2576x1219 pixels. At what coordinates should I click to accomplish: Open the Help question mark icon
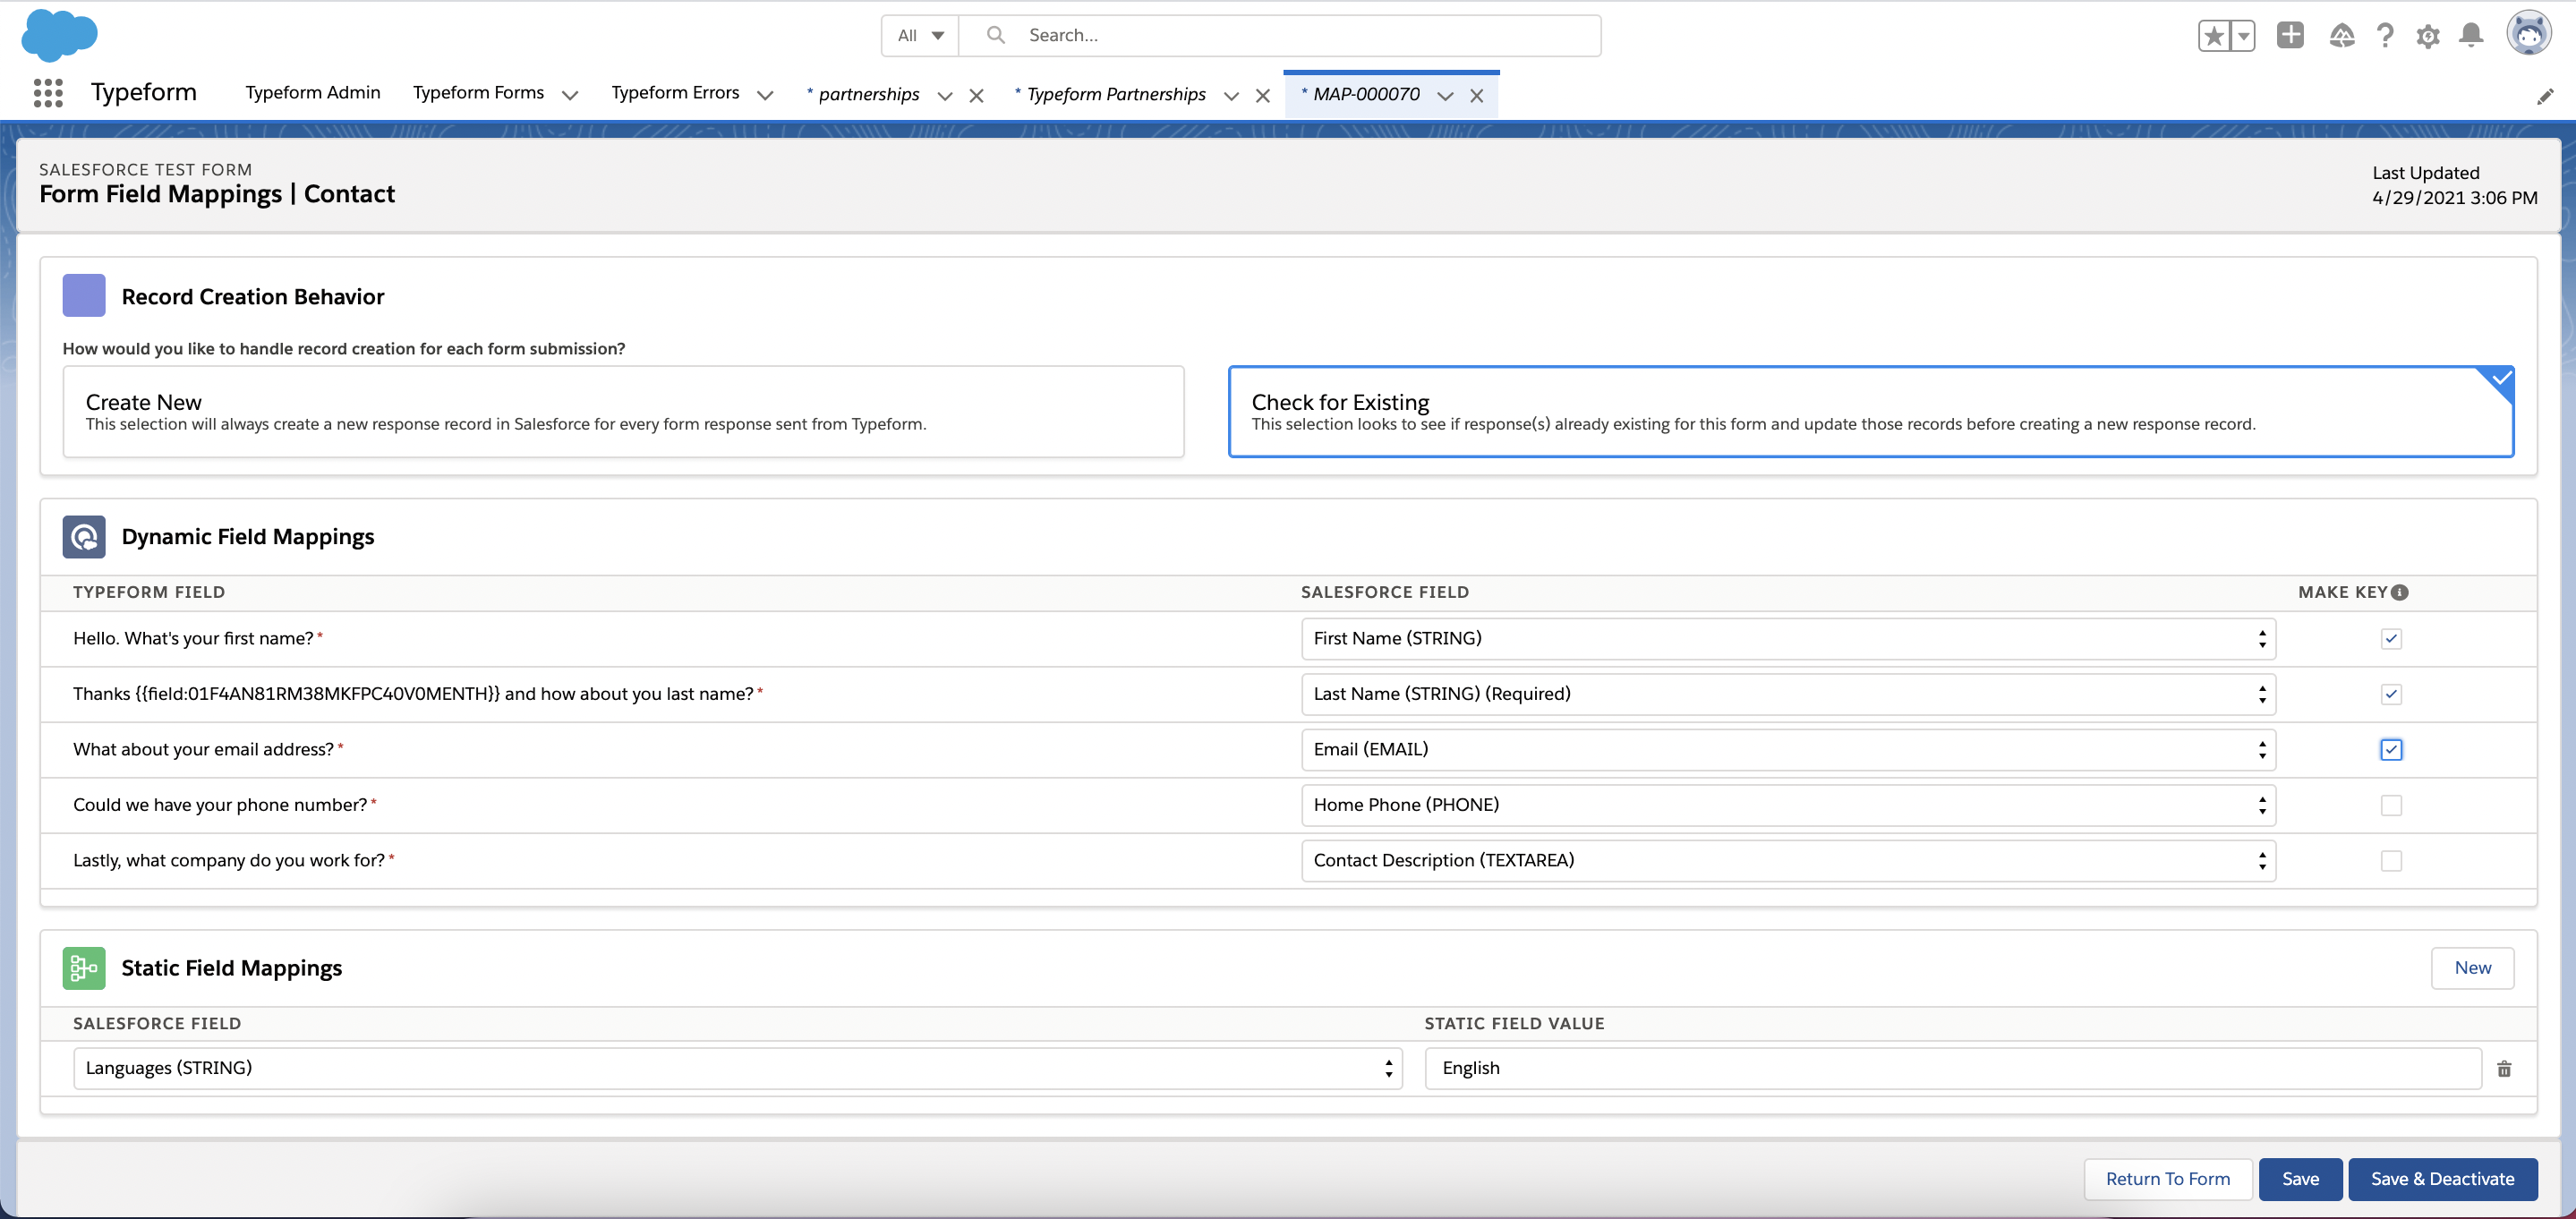pyautogui.click(x=2385, y=36)
